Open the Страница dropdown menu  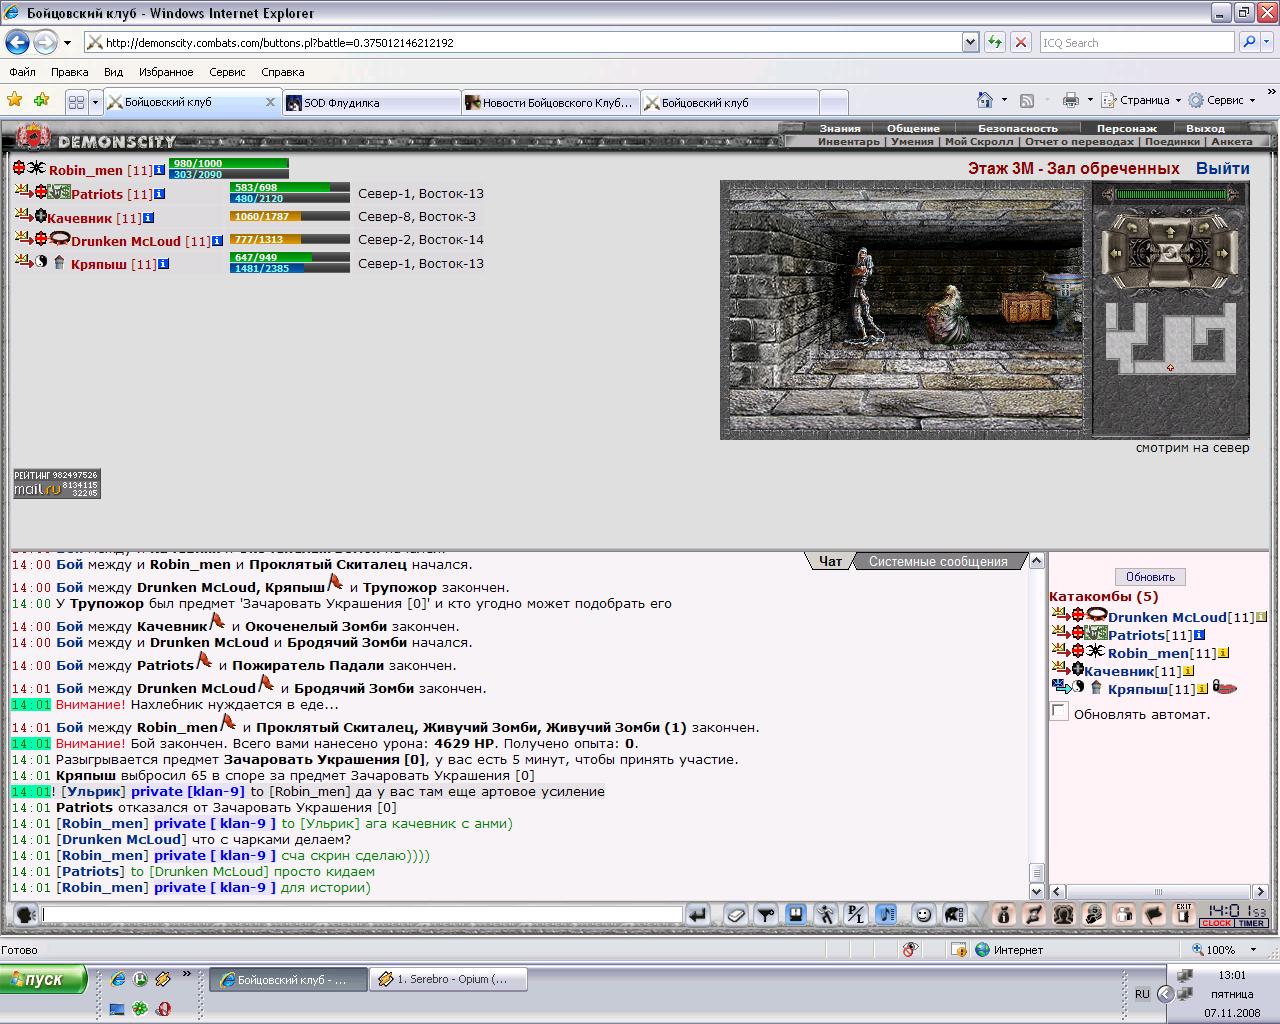[x=1141, y=100]
